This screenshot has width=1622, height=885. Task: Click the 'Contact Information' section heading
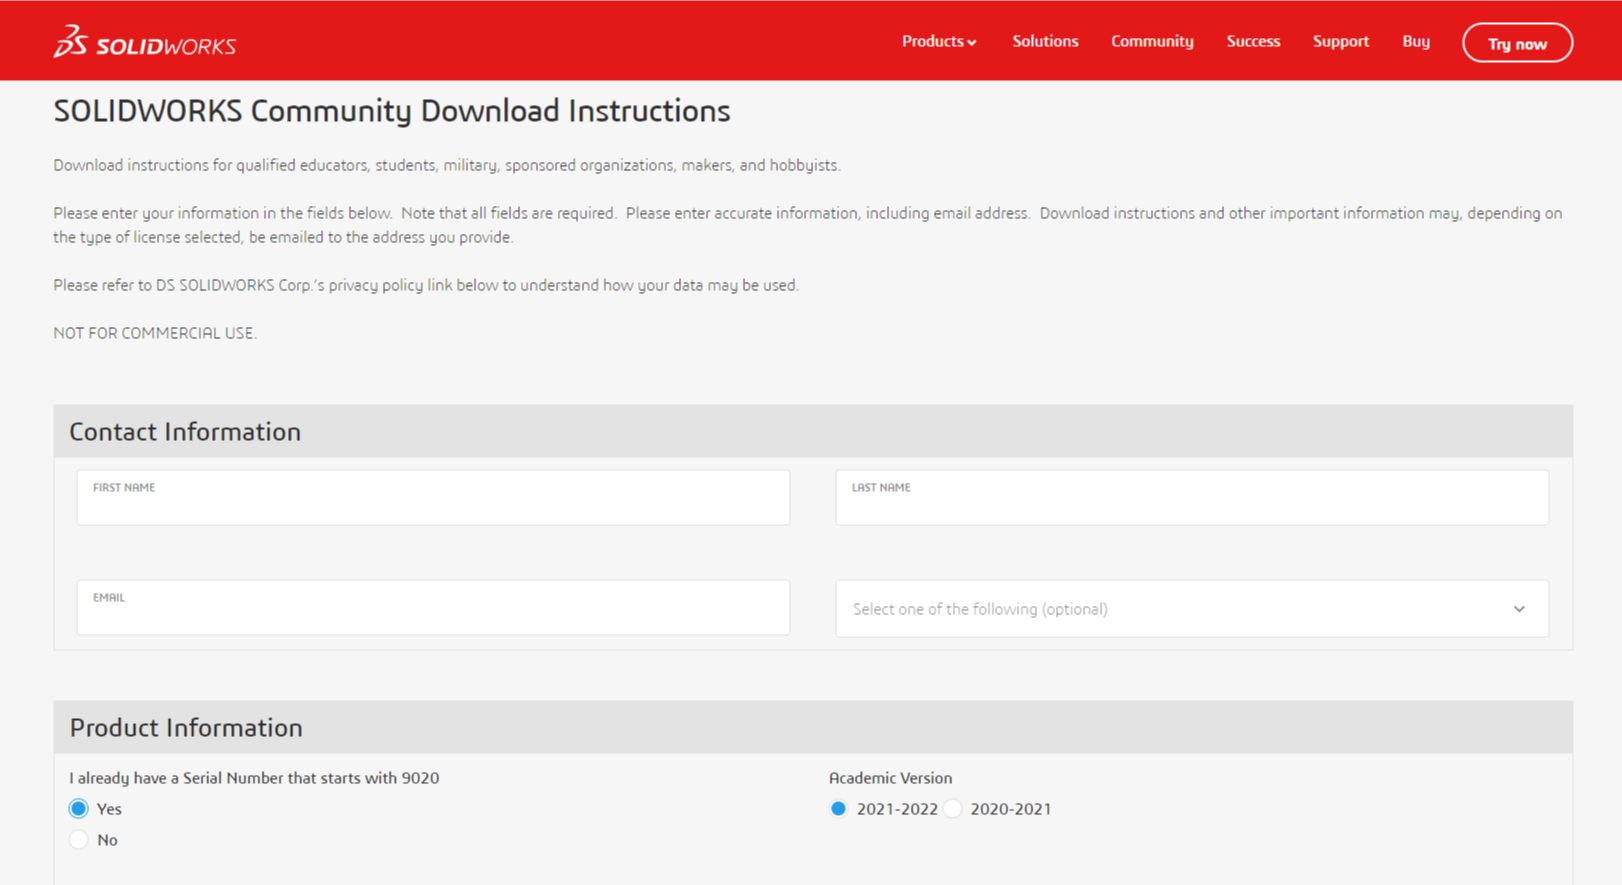(x=185, y=431)
